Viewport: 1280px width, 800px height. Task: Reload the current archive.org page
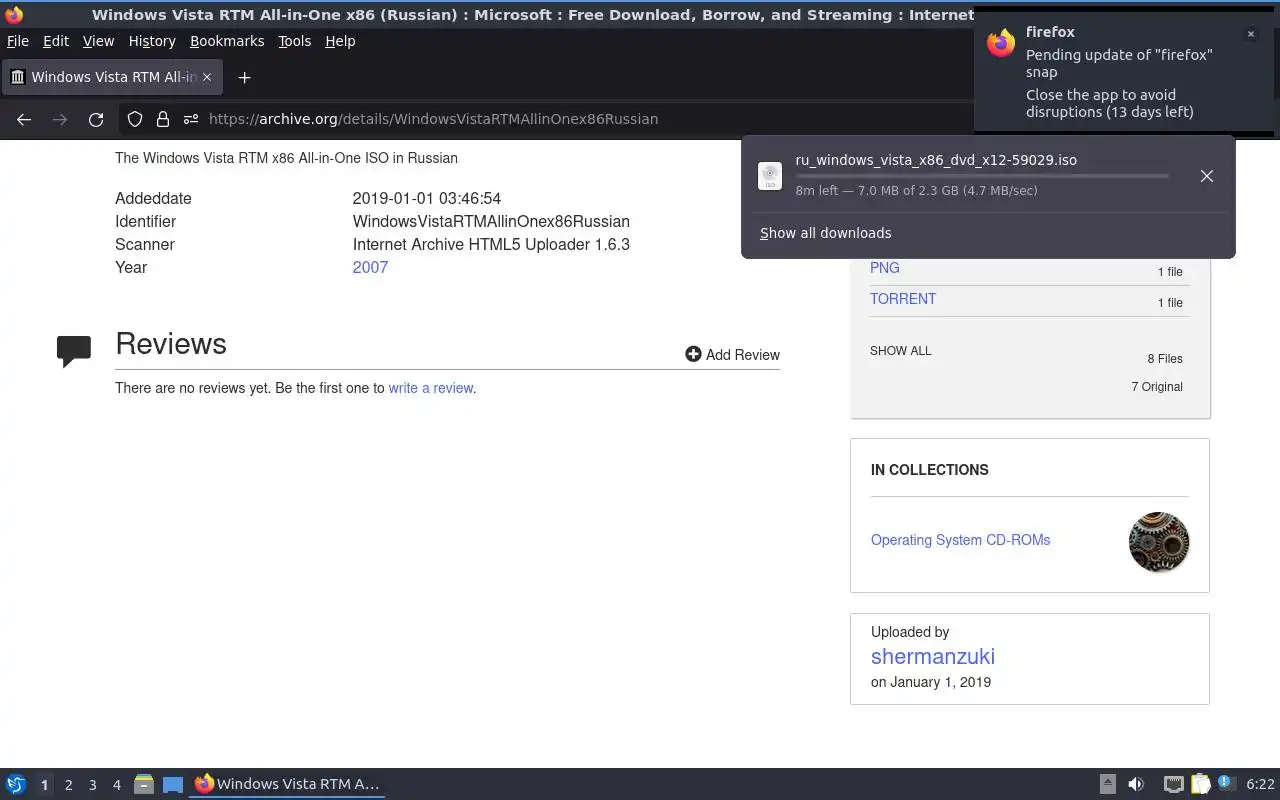point(96,119)
